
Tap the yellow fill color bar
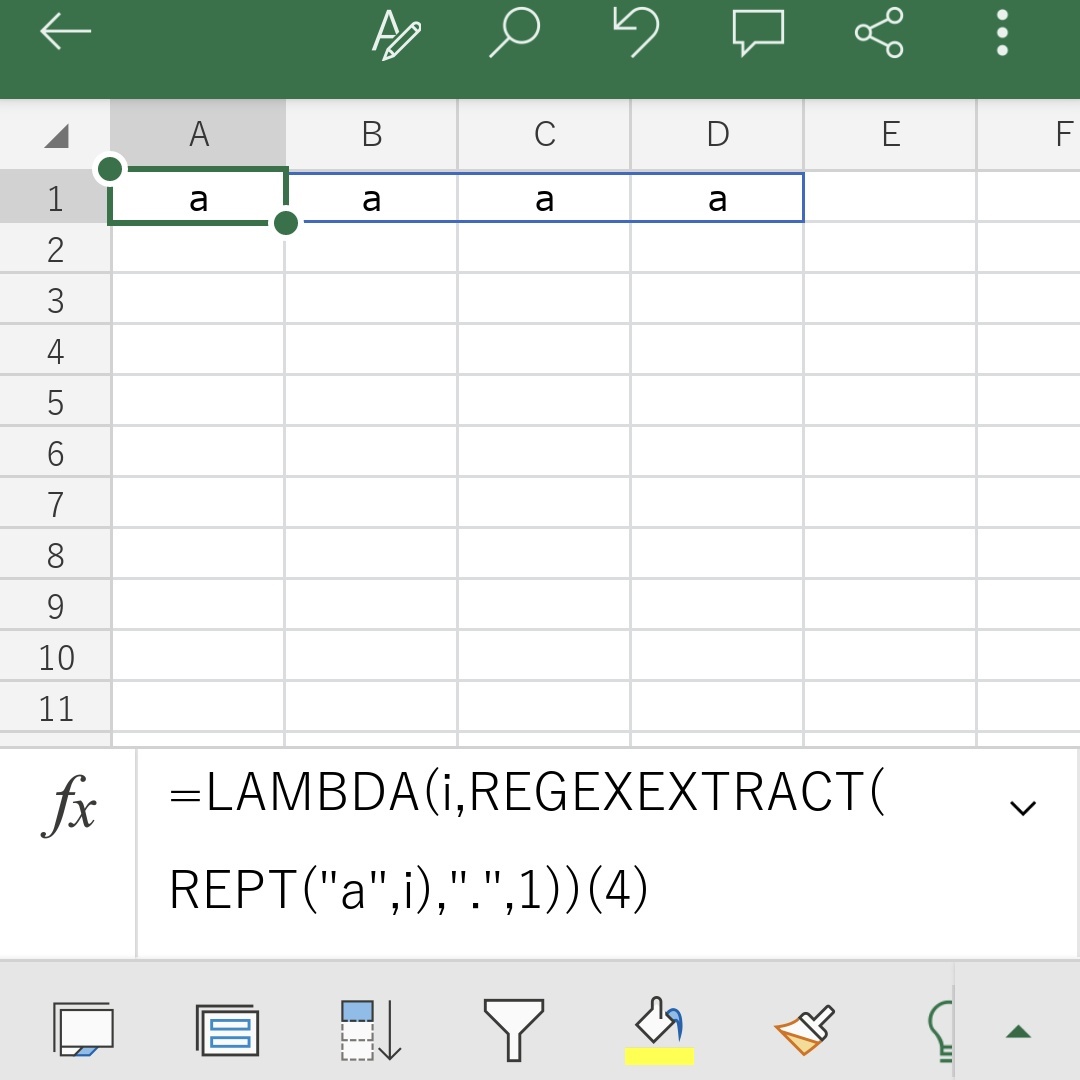click(x=659, y=1057)
